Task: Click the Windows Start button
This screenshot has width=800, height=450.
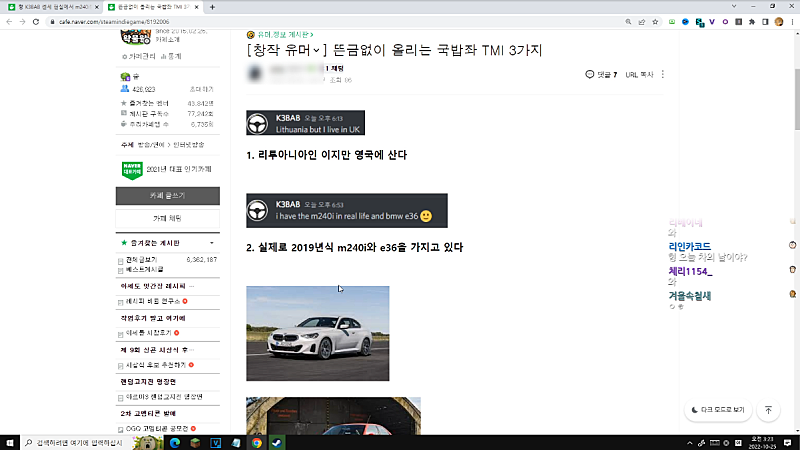Action: coord(9,442)
